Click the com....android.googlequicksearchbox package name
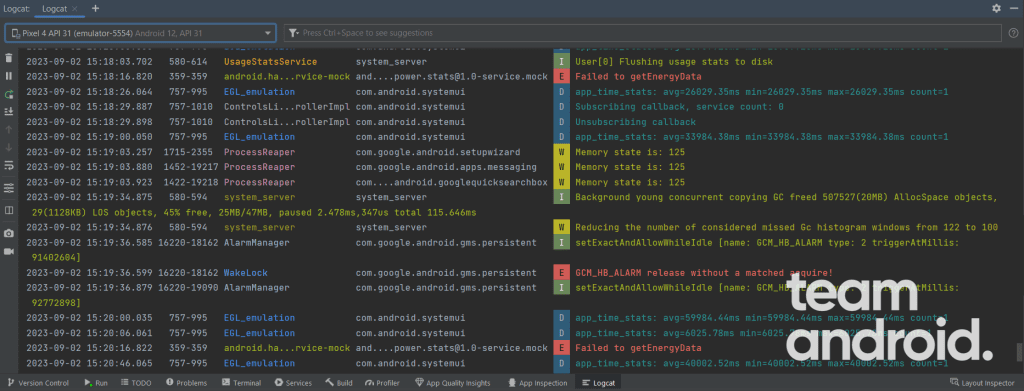The height and width of the screenshot is (391, 1024). coord(452,182)
